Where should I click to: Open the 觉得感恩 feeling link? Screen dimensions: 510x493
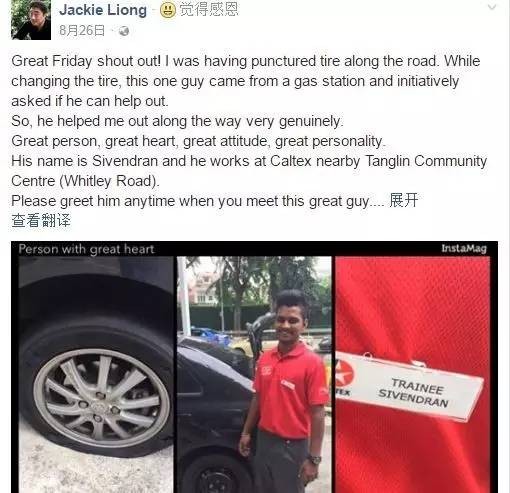[x=209, y=9]
